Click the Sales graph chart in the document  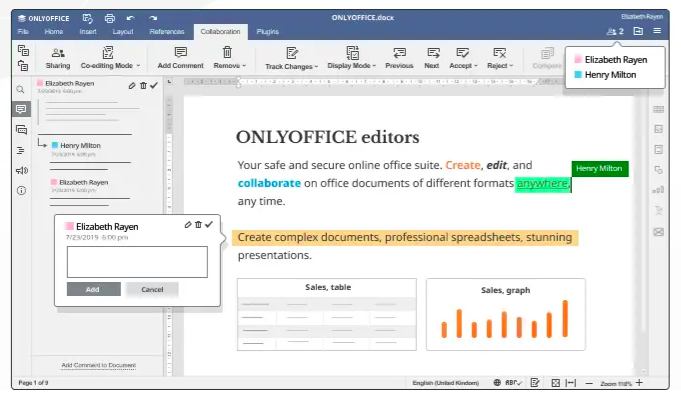click(506, 315)
